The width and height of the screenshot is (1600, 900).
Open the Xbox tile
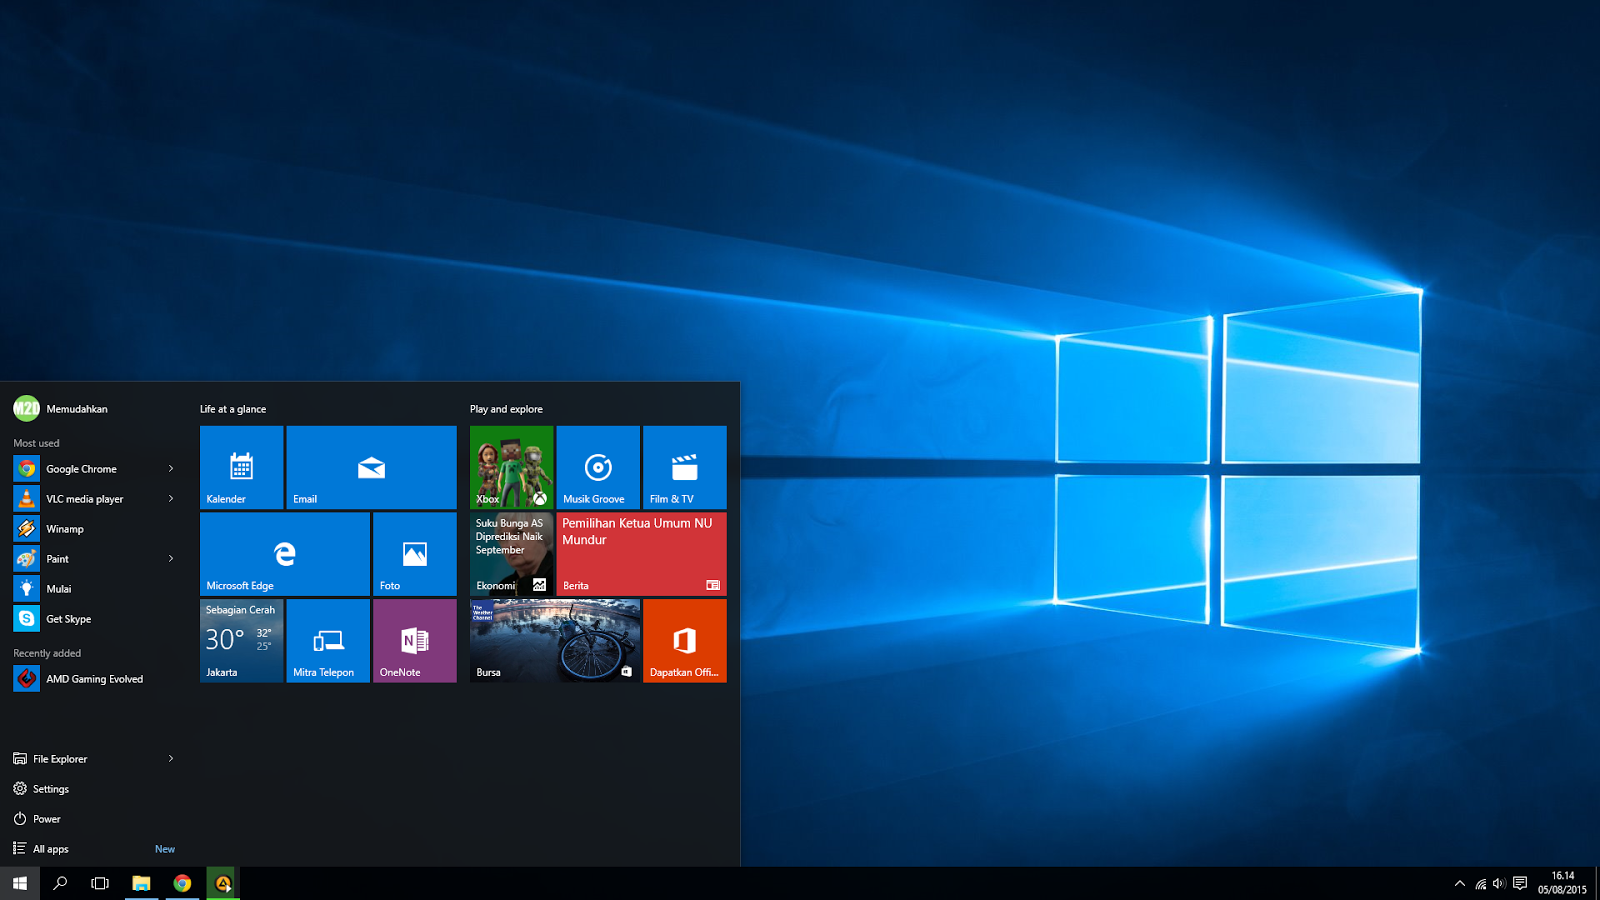point(511,467)
